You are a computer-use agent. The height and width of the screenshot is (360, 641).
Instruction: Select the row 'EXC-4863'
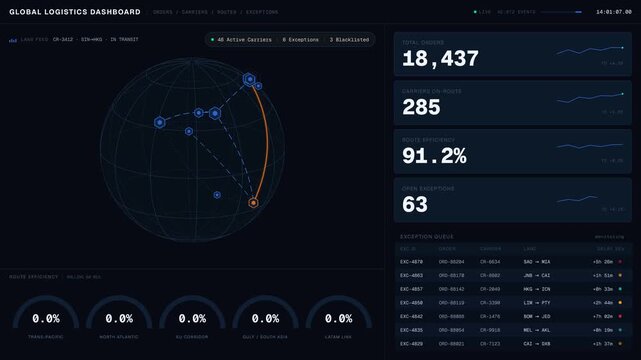click(513, 275)
